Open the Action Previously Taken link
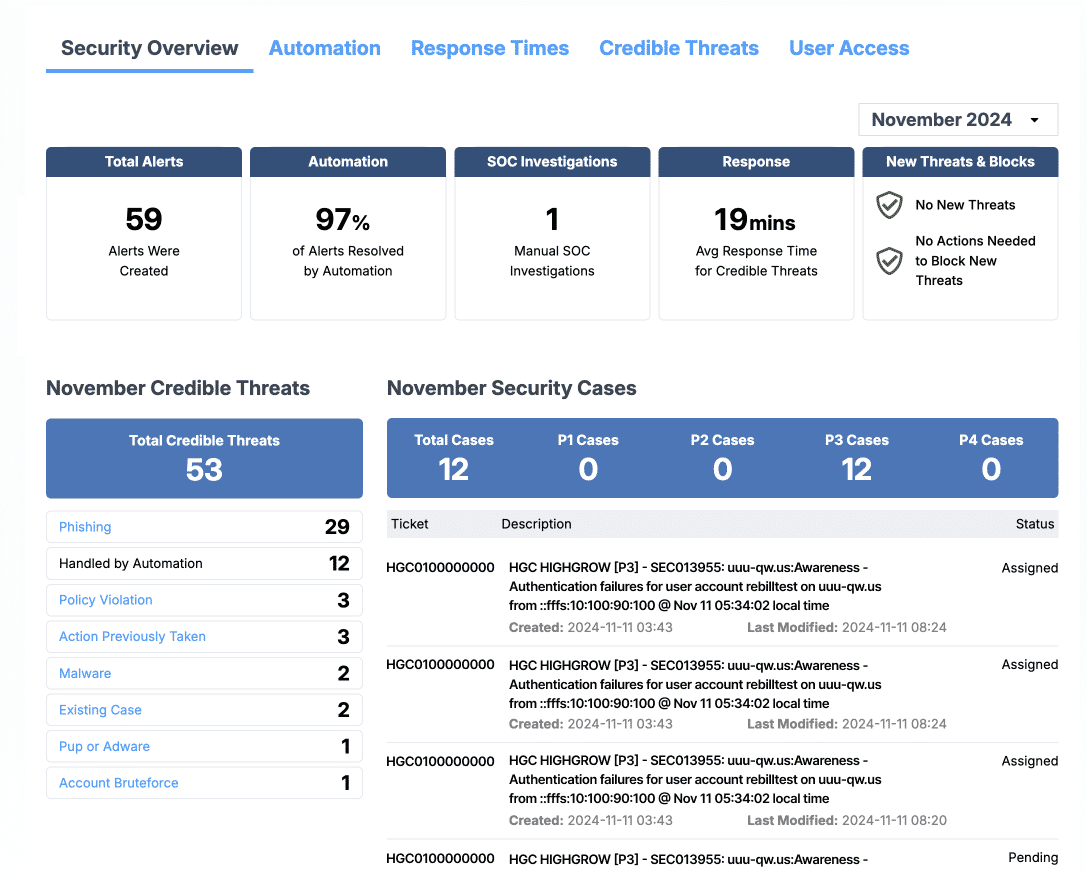 pyautogui.click(x=132, y=637)
